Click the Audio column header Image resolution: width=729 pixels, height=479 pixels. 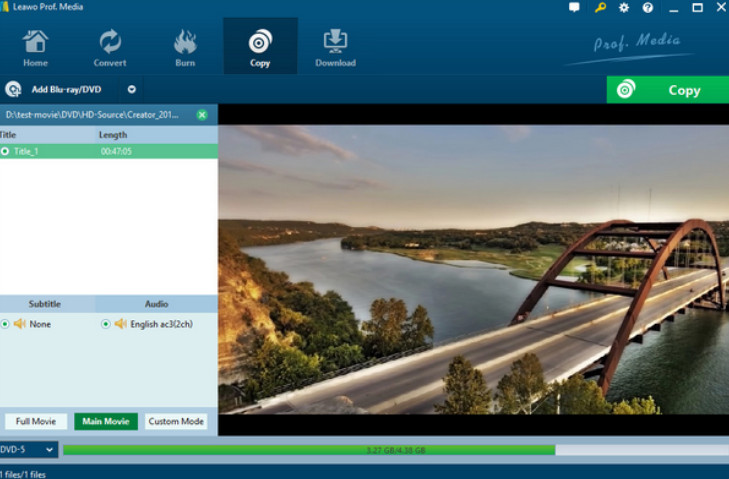click(x=156, y=304)
